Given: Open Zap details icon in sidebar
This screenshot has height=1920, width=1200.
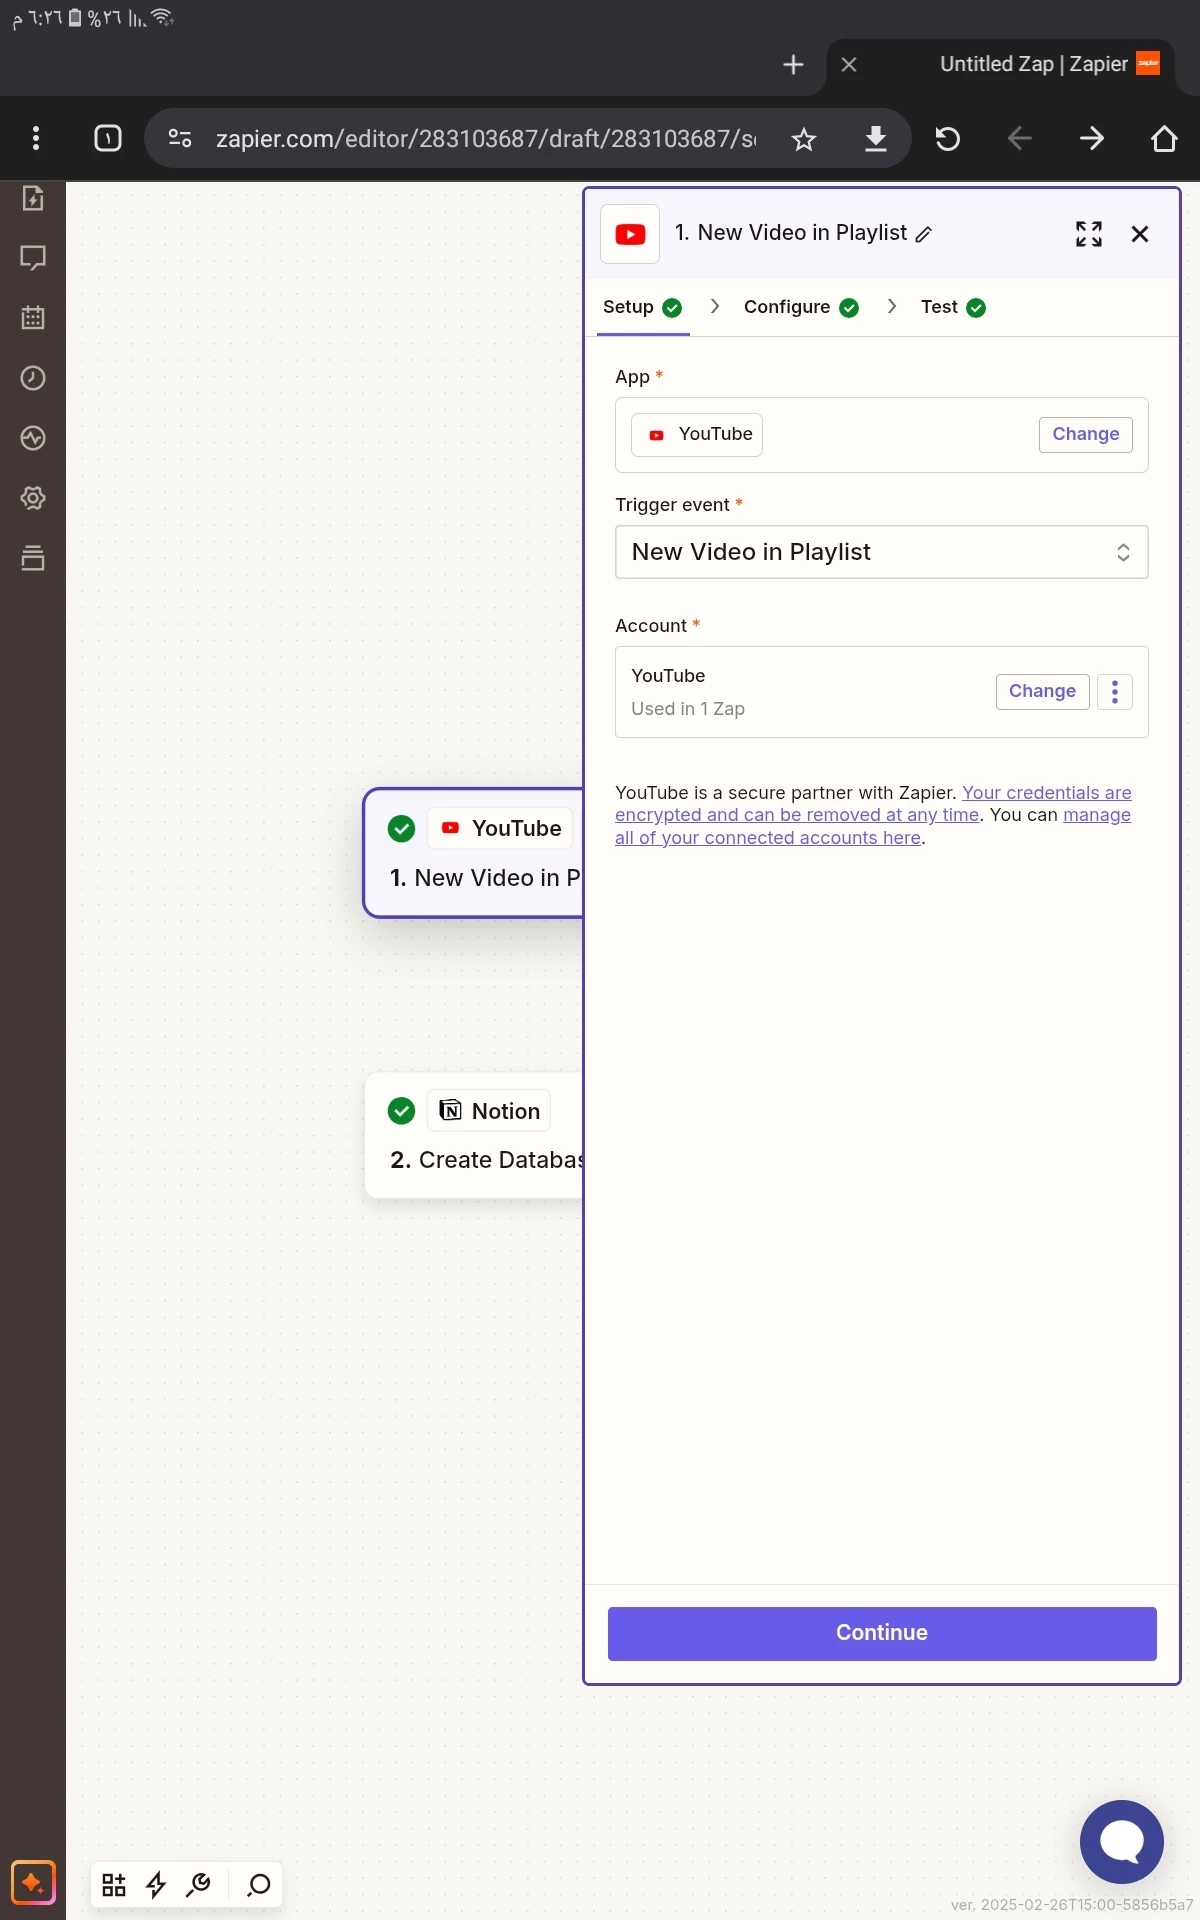Looking at the screenshot, I should pyautogui.click(x=33, y=198).
